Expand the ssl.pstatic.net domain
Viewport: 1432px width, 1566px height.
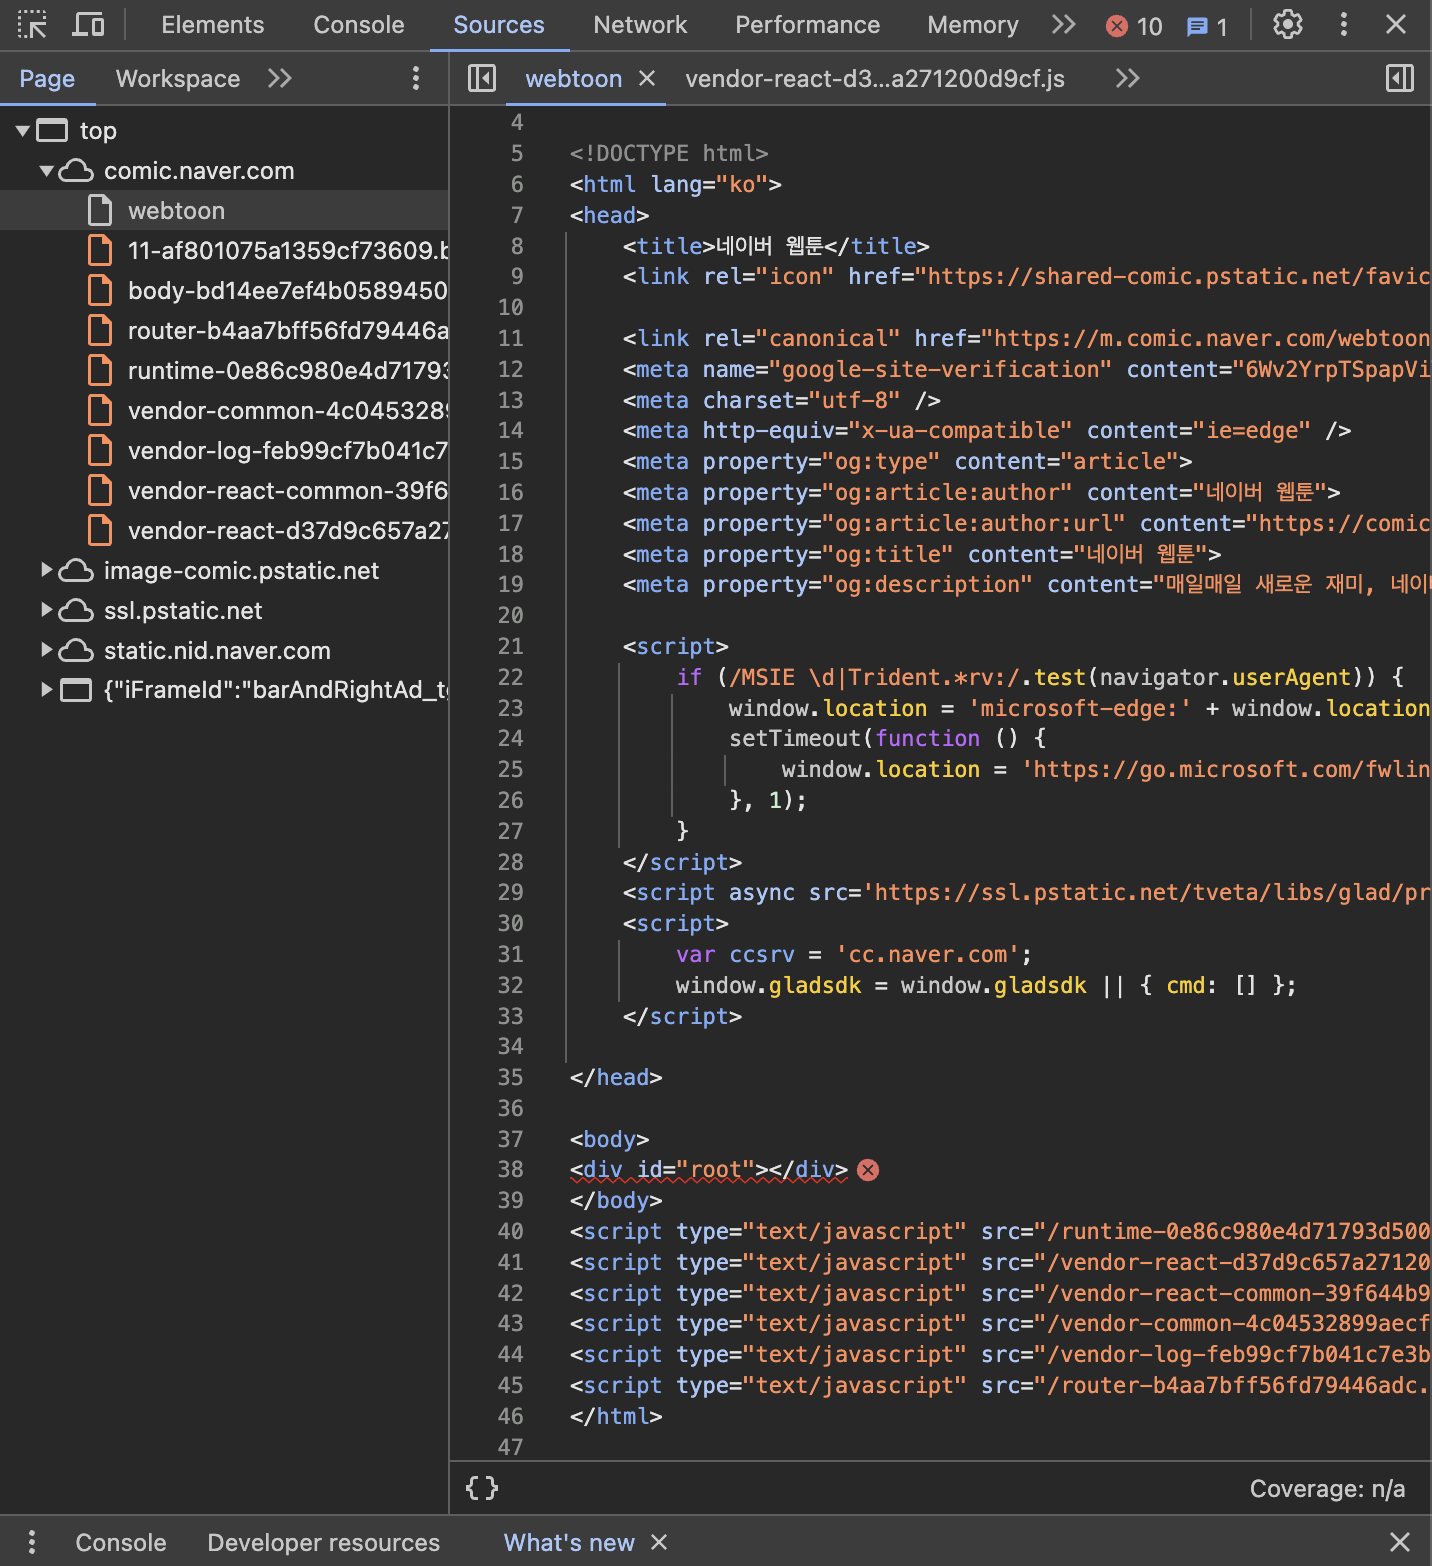(x=46, y=610)
